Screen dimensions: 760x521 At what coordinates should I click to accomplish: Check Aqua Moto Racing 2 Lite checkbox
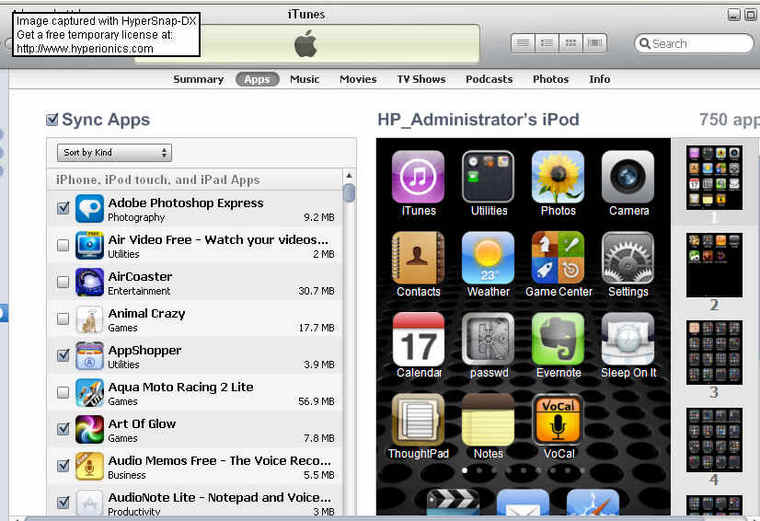[x=63, y=392]
